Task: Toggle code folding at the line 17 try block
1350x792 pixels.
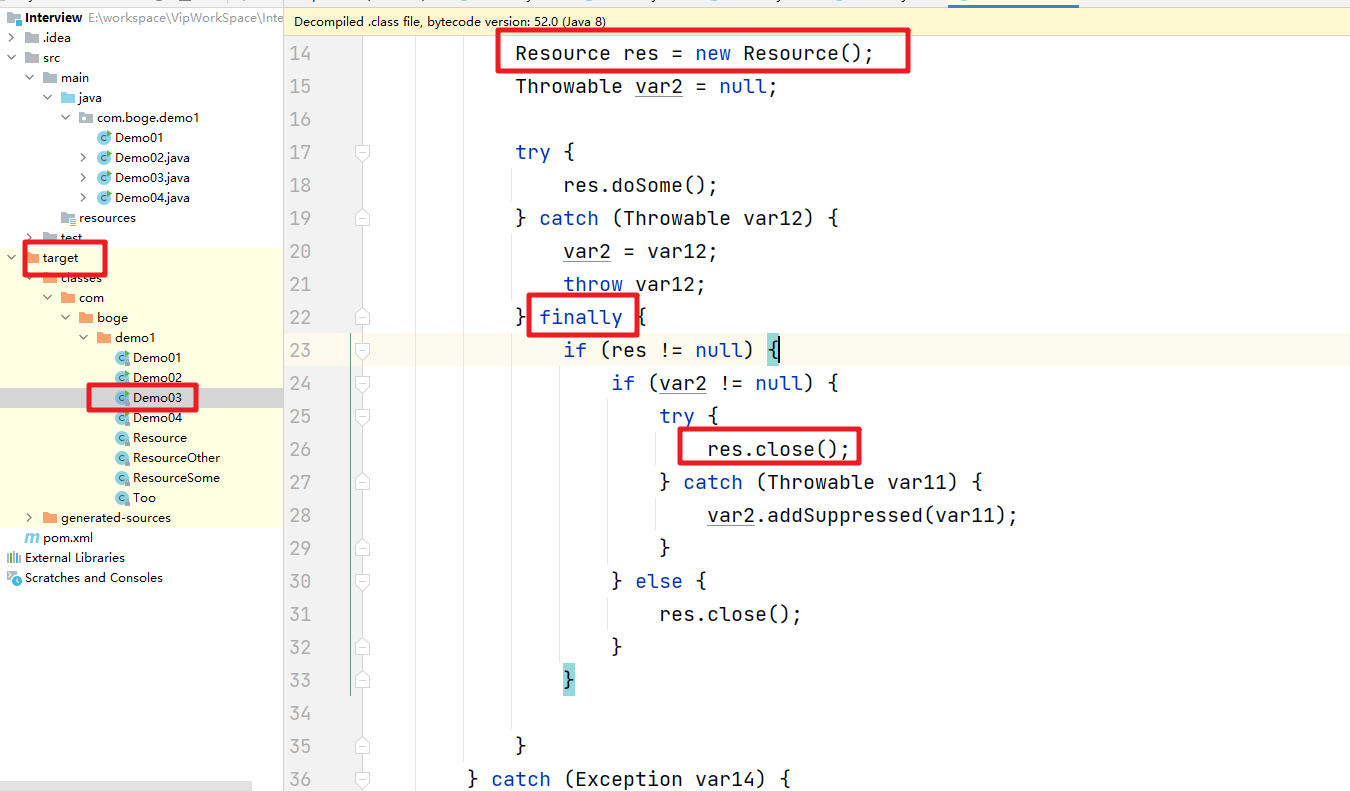Action: [x=362, y=152]
